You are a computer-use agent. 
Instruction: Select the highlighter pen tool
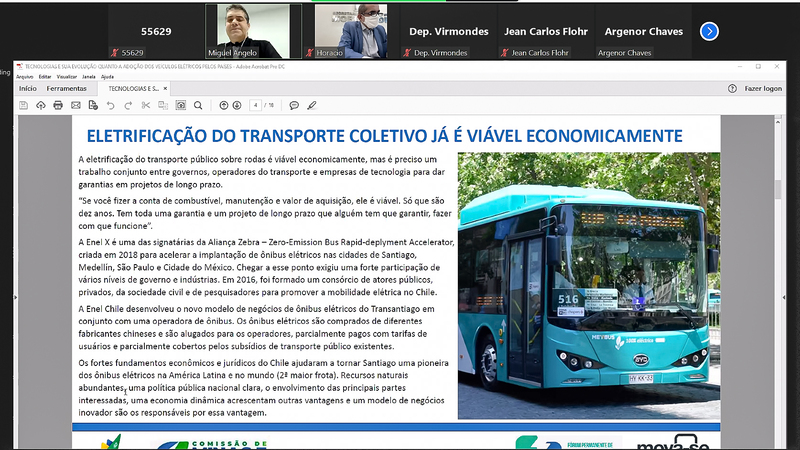pos(311,105)
